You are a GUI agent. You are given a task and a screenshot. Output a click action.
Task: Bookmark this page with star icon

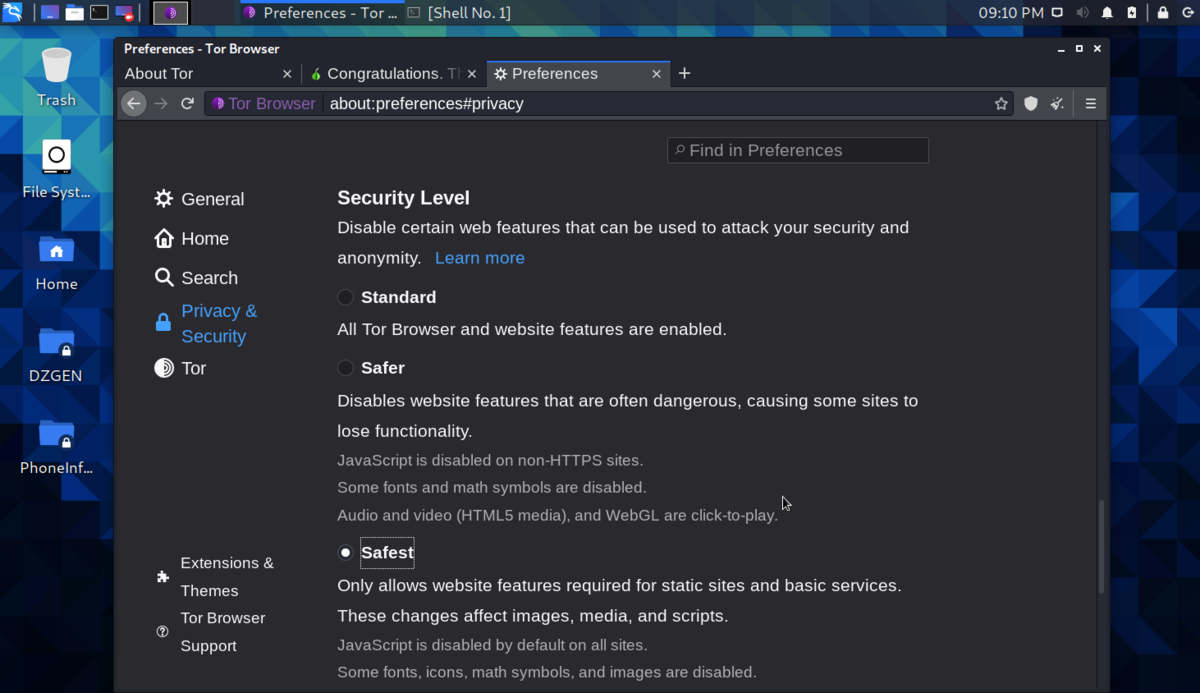pos(1001,104)
